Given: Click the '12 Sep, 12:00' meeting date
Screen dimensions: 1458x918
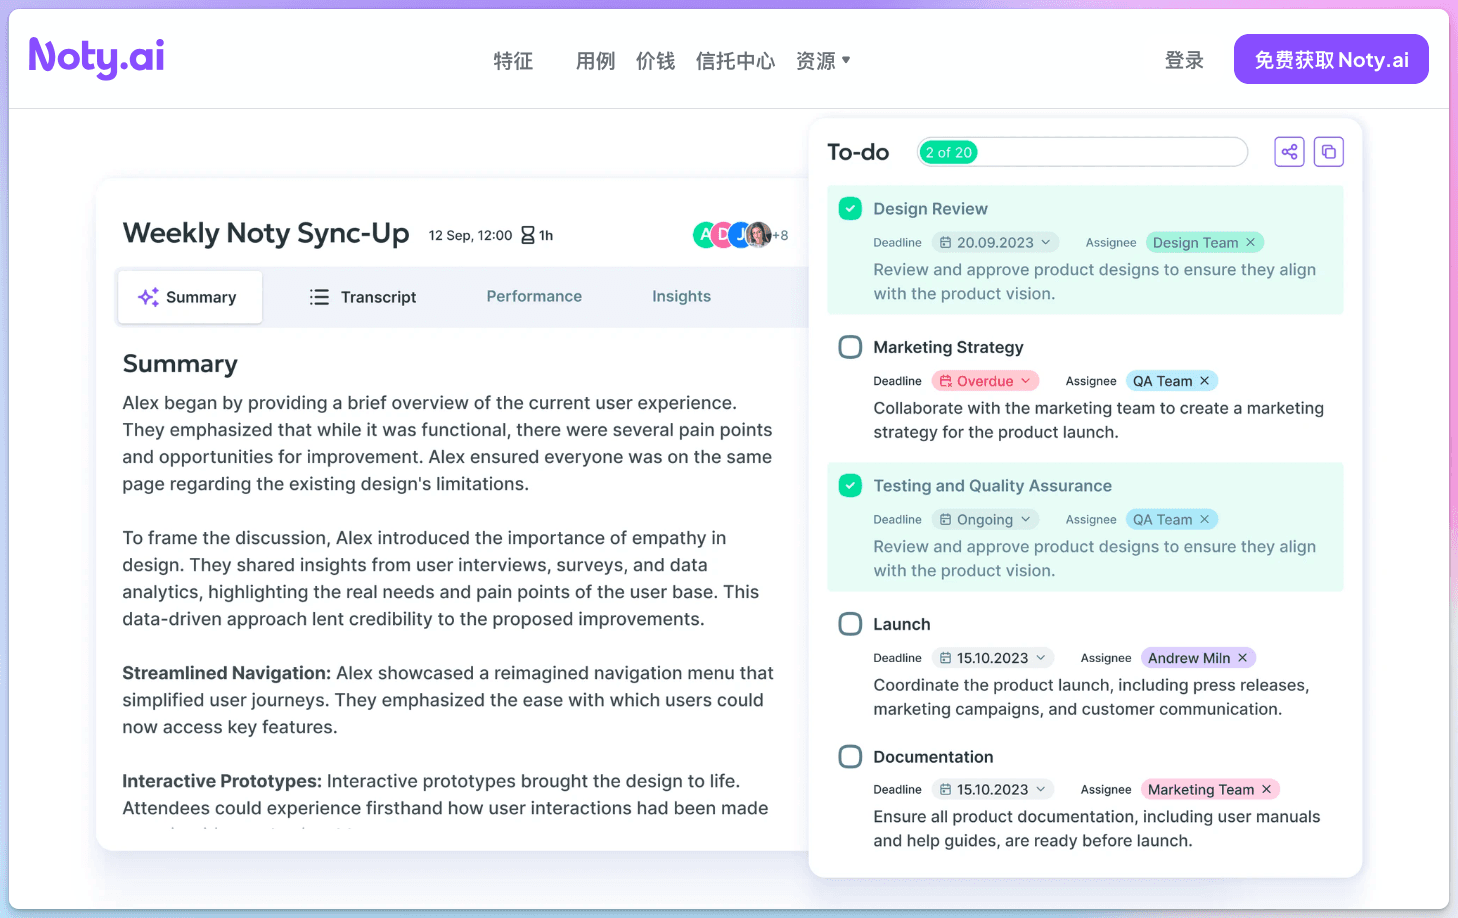Looking at the screenshot, I should (470, 235).
